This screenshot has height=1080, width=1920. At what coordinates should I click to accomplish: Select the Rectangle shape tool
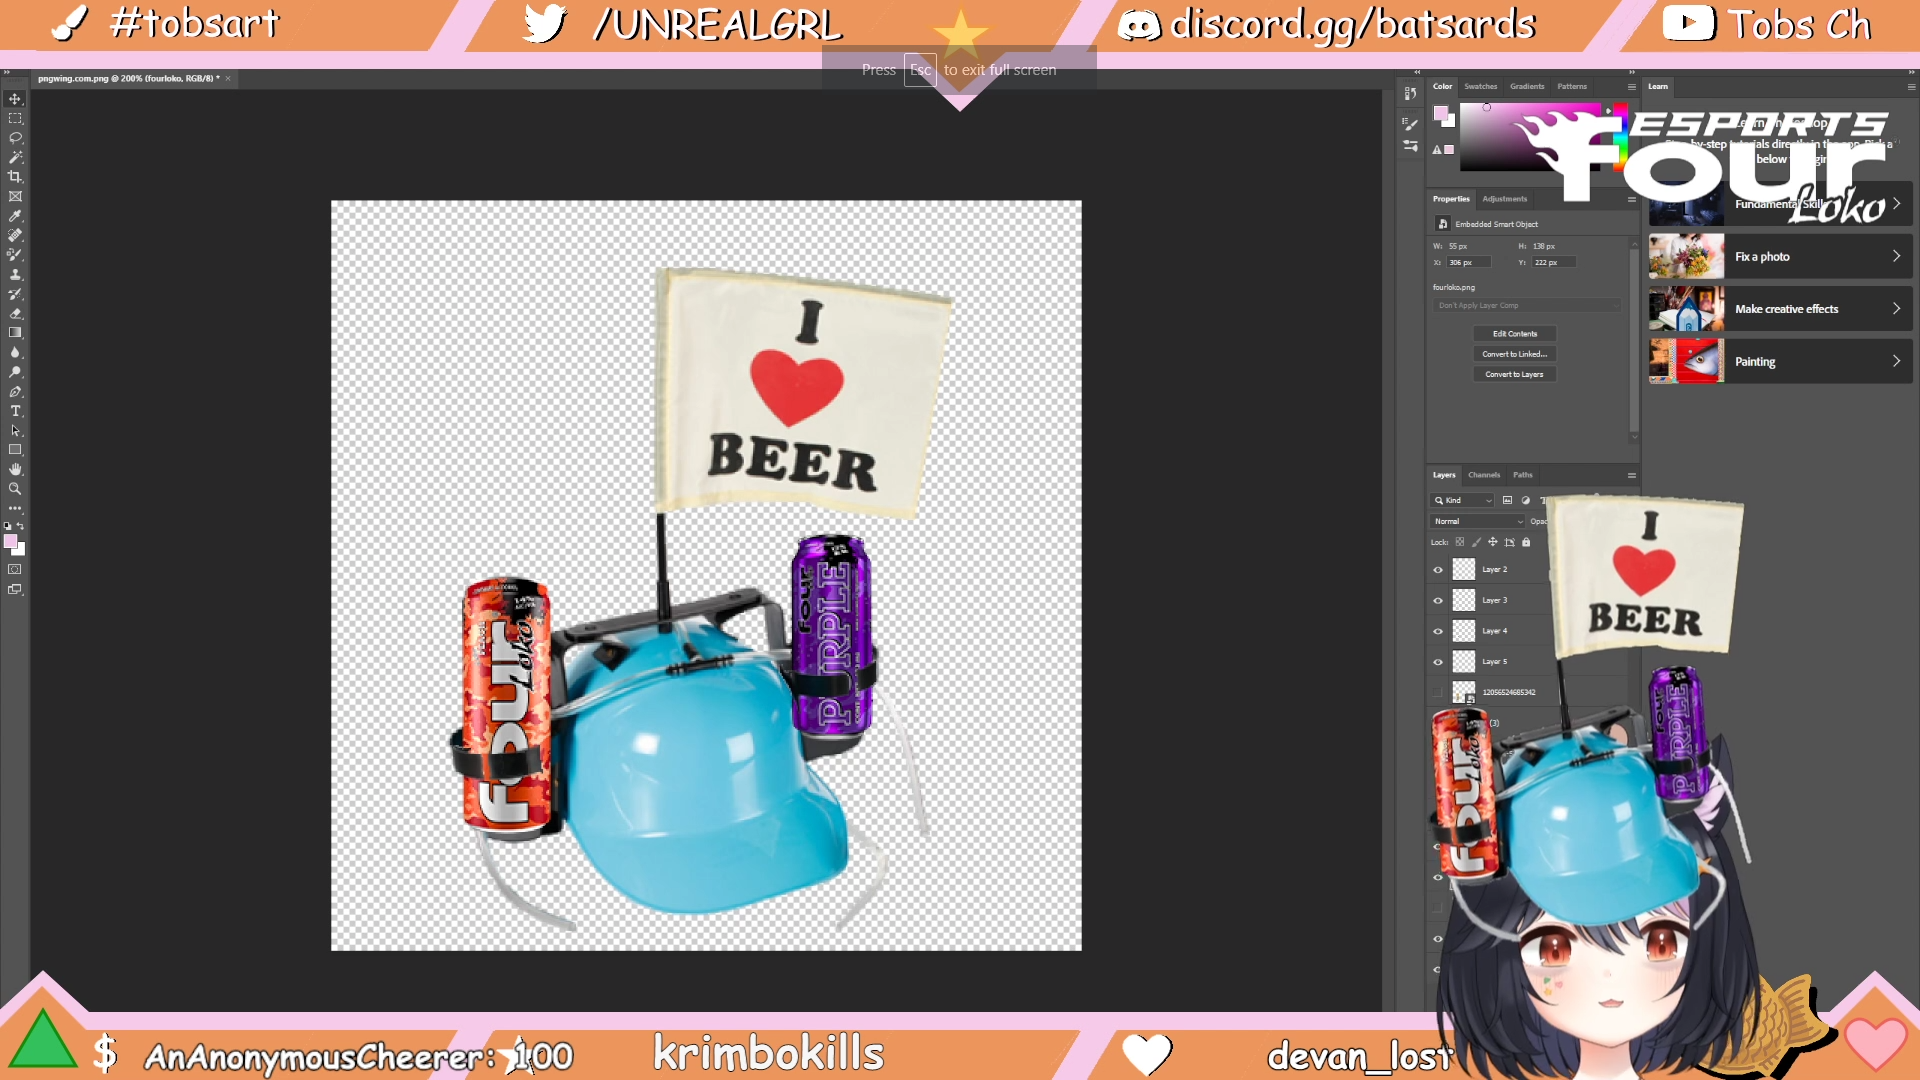[15, 450]
